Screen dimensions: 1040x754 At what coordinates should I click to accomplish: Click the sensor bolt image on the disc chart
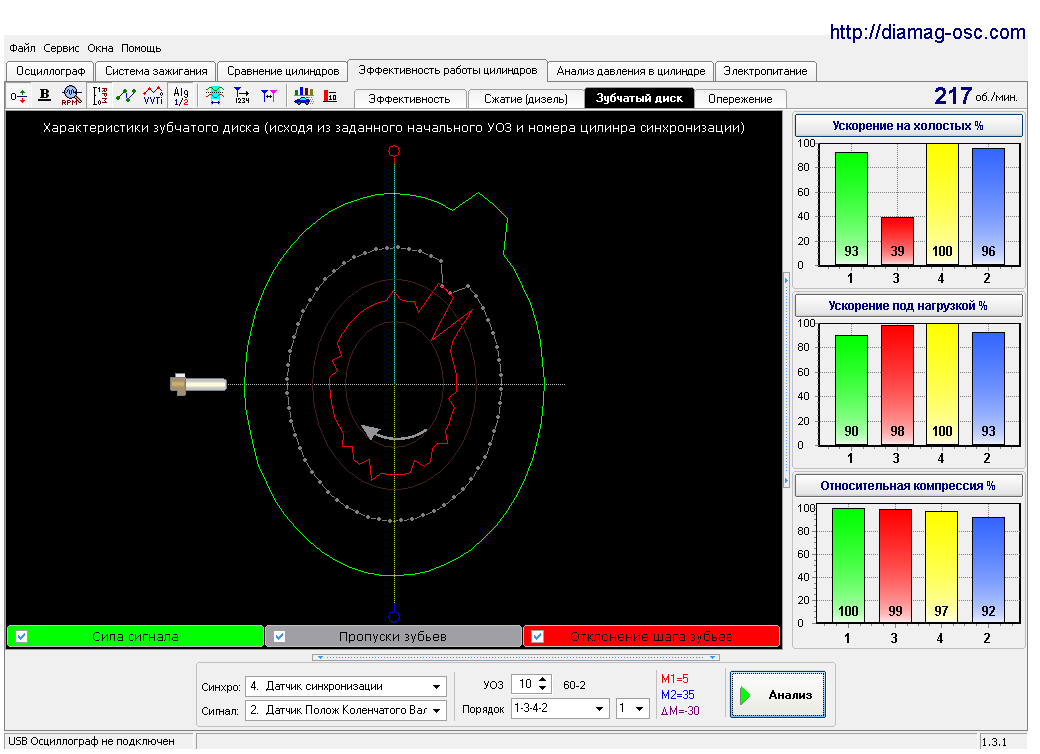pyautogui.click(x=198, y=384)
